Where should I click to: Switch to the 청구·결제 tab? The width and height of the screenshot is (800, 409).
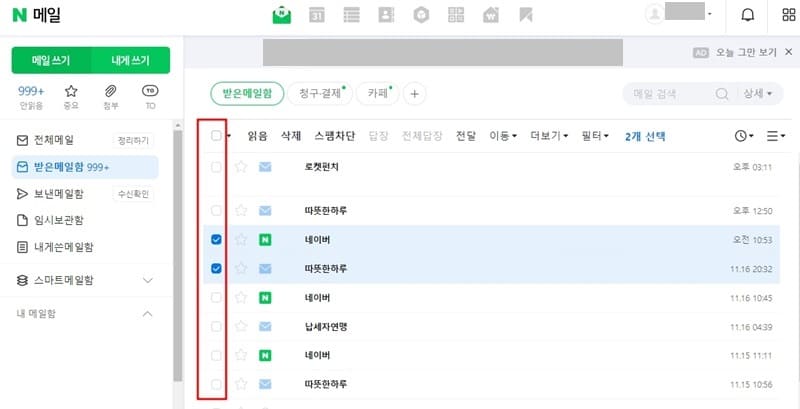(x=318, y=94)
